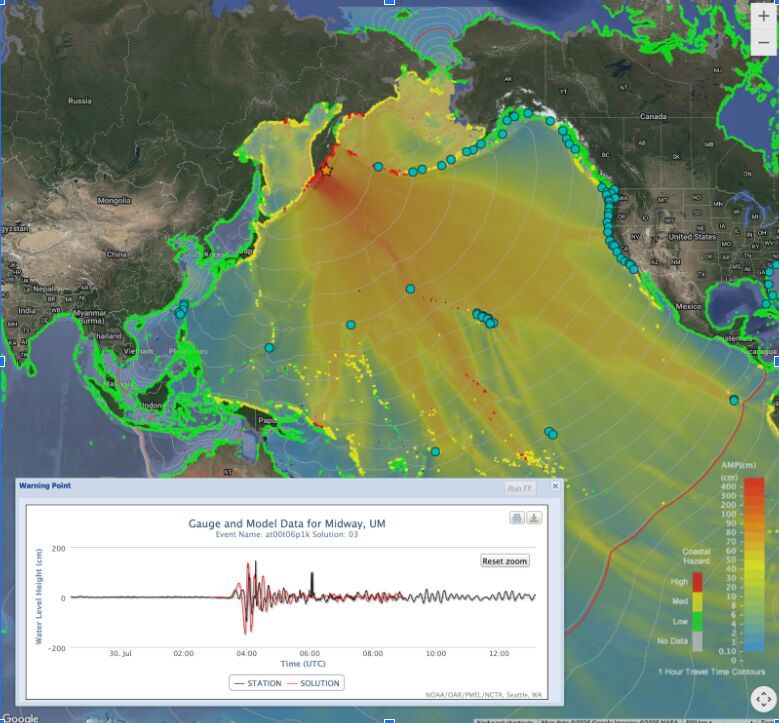Download the Midway gauge chart
The width and height of the screenshot is (779, 723).
(x=534, y=518)
